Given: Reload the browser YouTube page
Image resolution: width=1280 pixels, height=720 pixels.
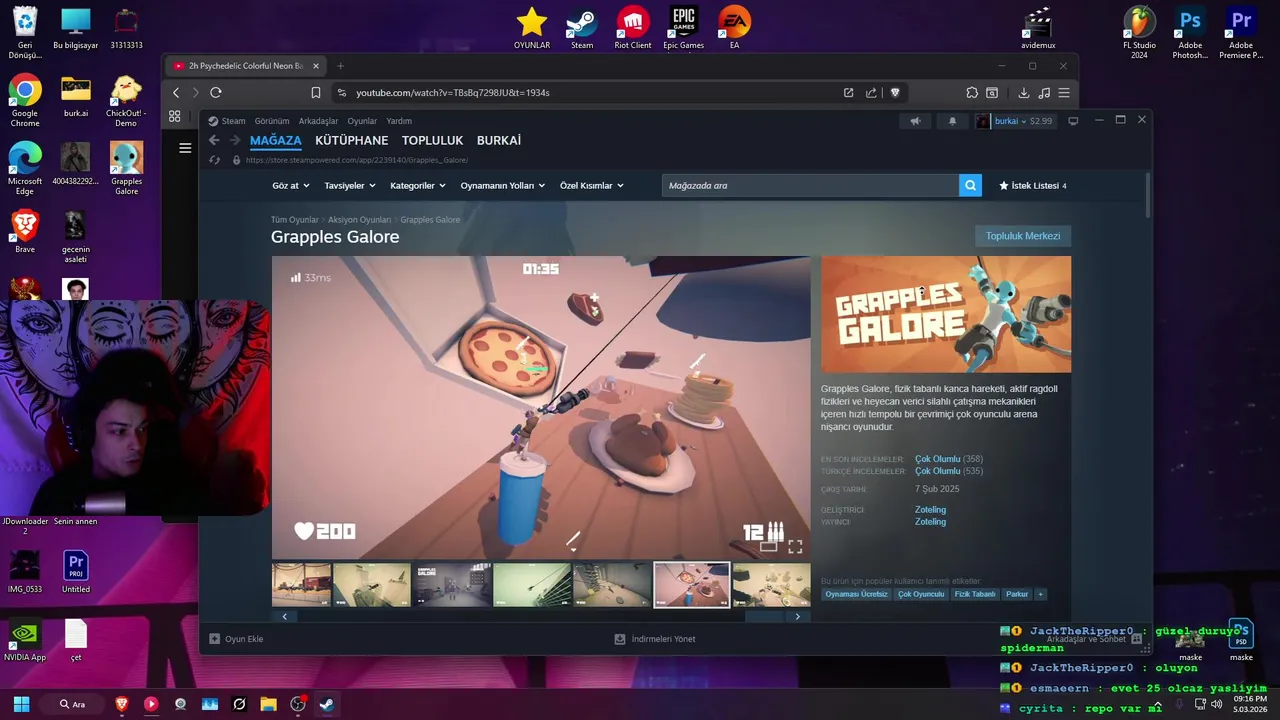Looking at the screenshot, I should click(215, 93).
